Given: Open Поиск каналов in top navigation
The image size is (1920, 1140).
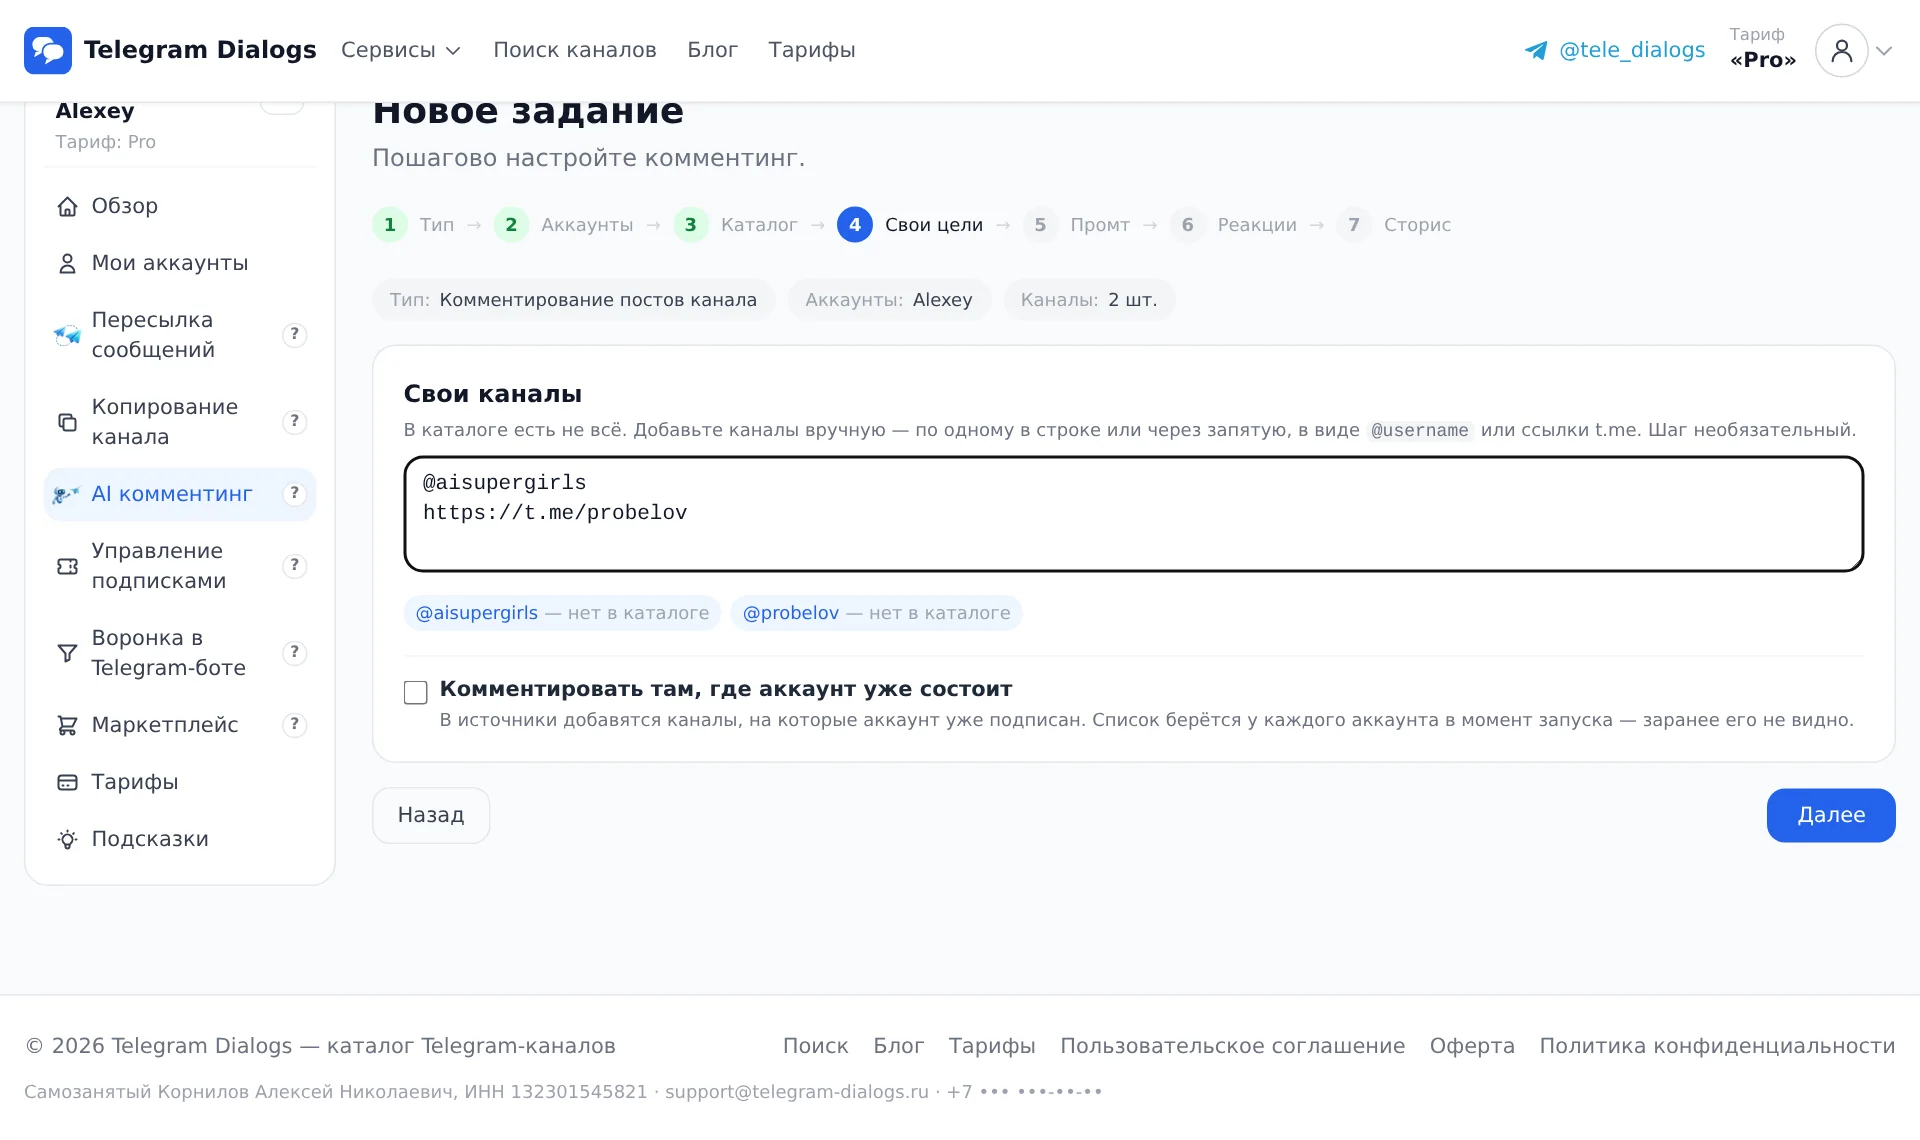Looking at the screenshot, I should tap(575, 50).
